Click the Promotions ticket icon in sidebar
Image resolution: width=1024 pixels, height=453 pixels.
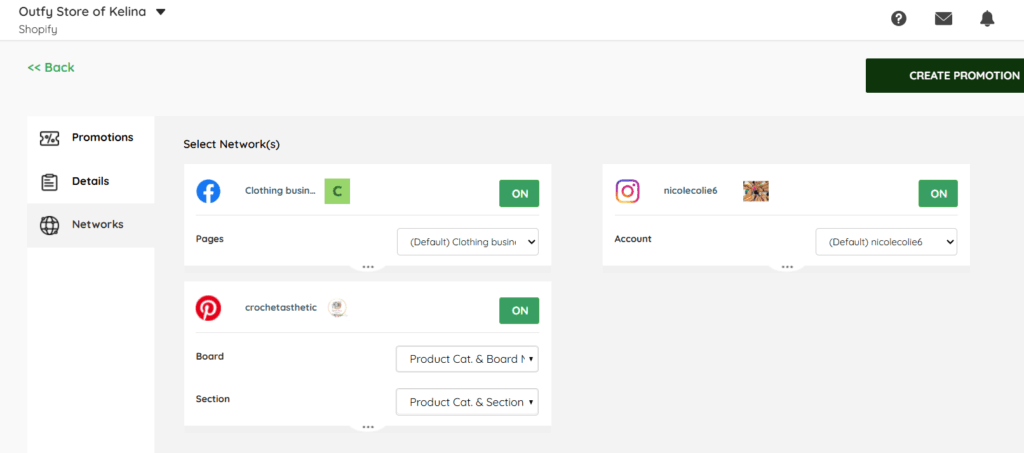pos(49,138)
